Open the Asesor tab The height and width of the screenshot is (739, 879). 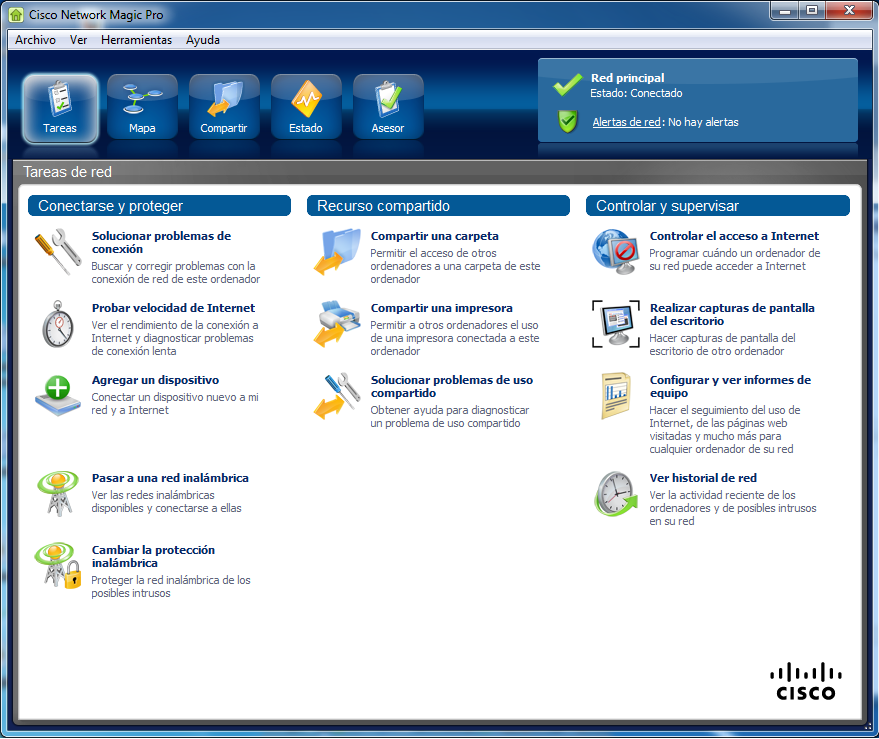387,108
